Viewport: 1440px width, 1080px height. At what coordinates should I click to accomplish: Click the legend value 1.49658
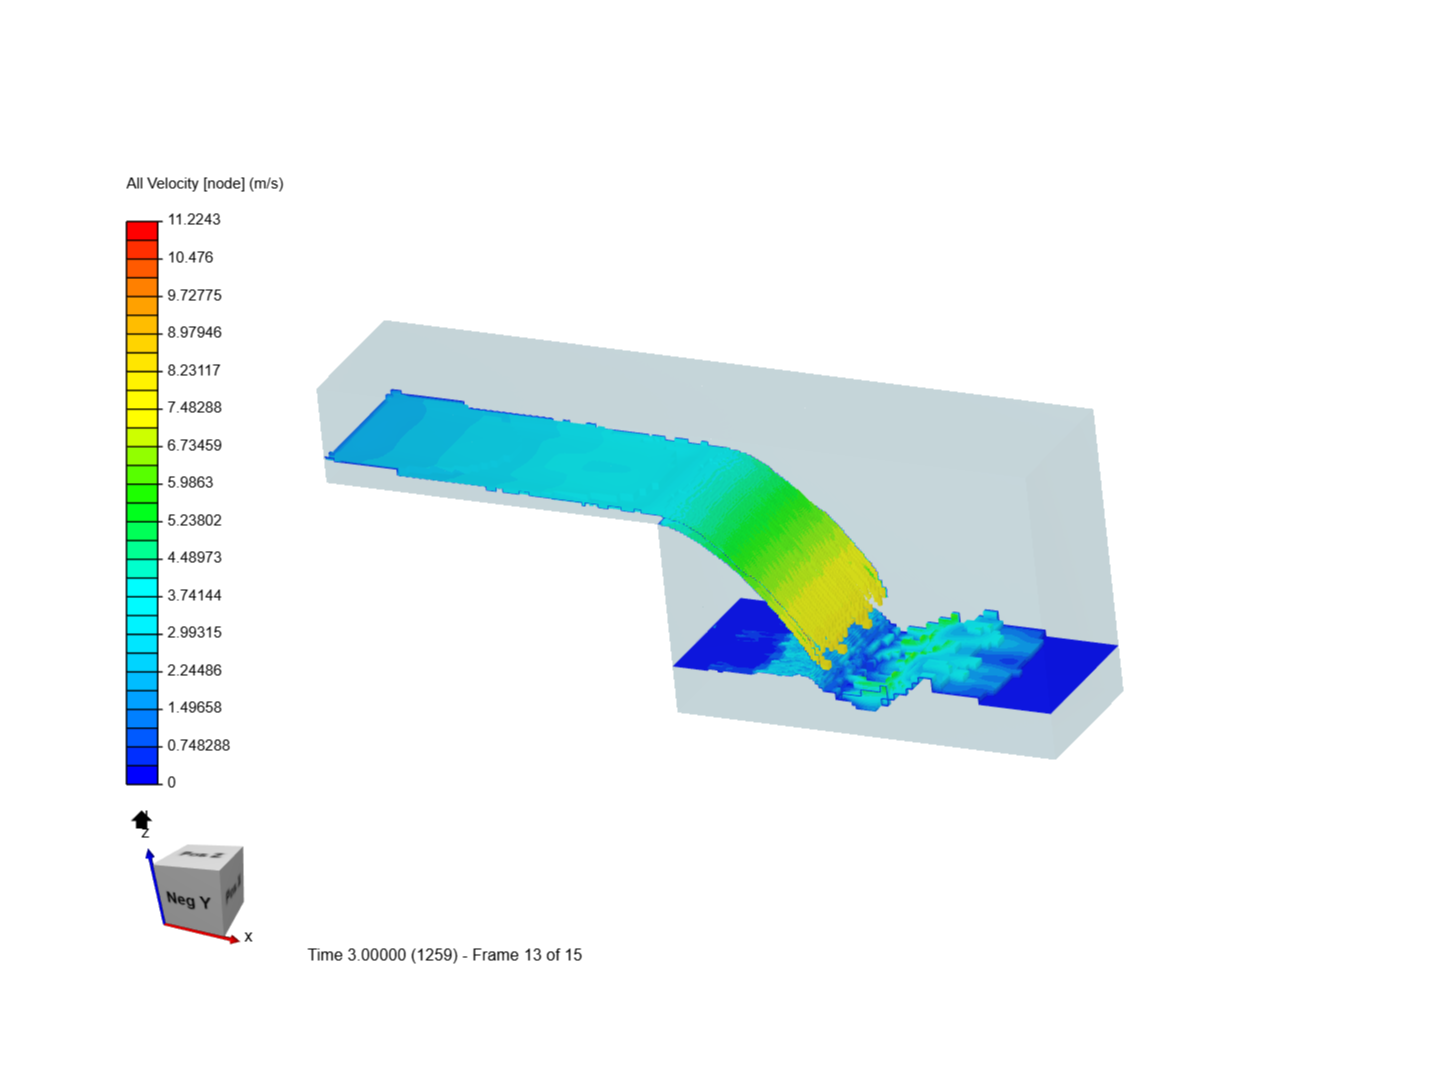point(194,707)
